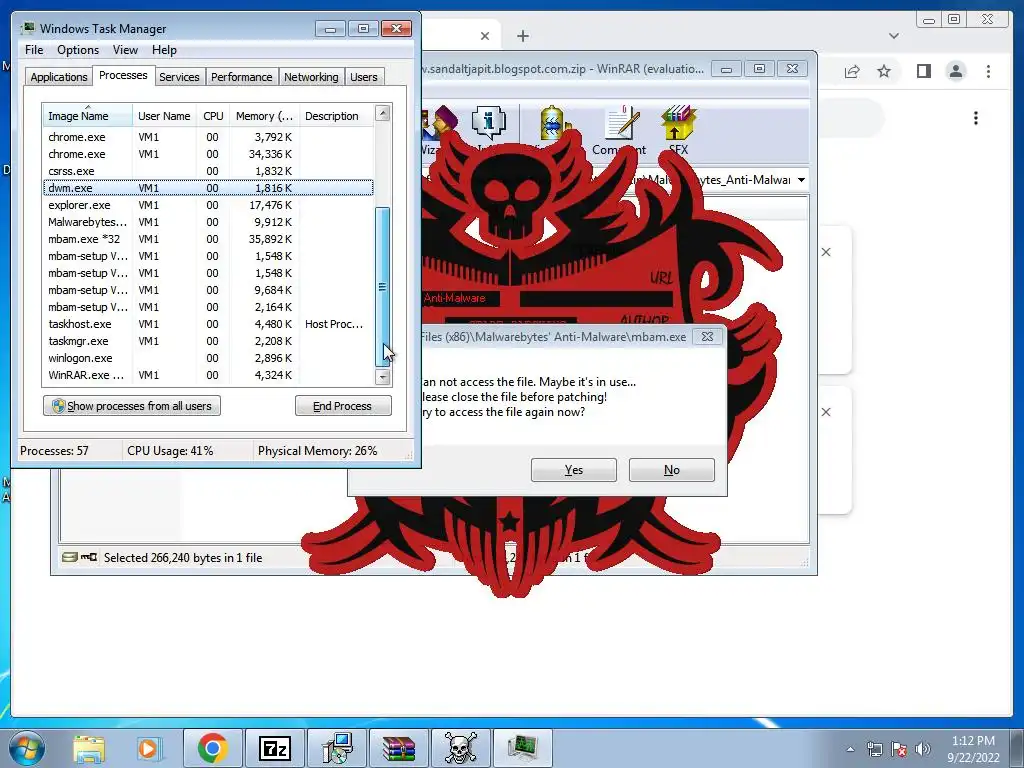
Task: Open Task Manager Help menu
Action: (x=164, y=50)
